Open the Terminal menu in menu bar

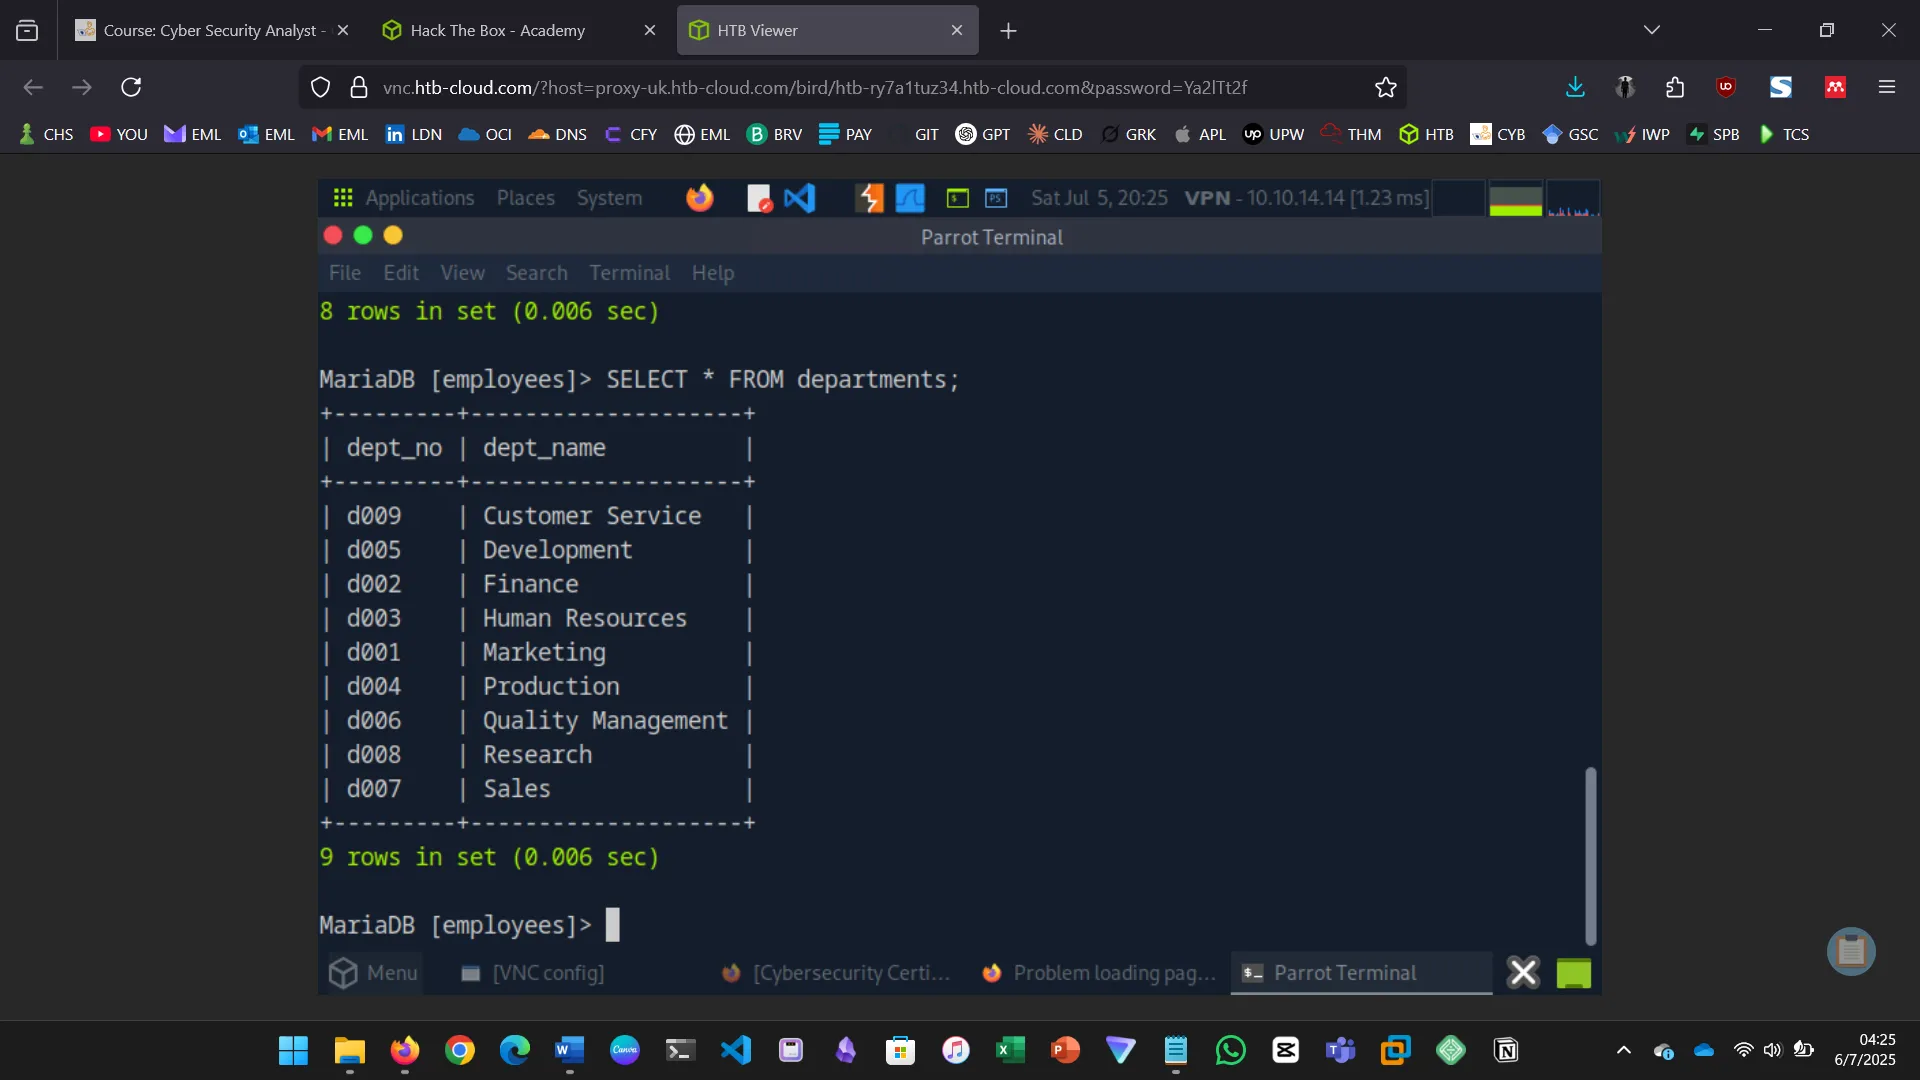(x=629, y=273)
